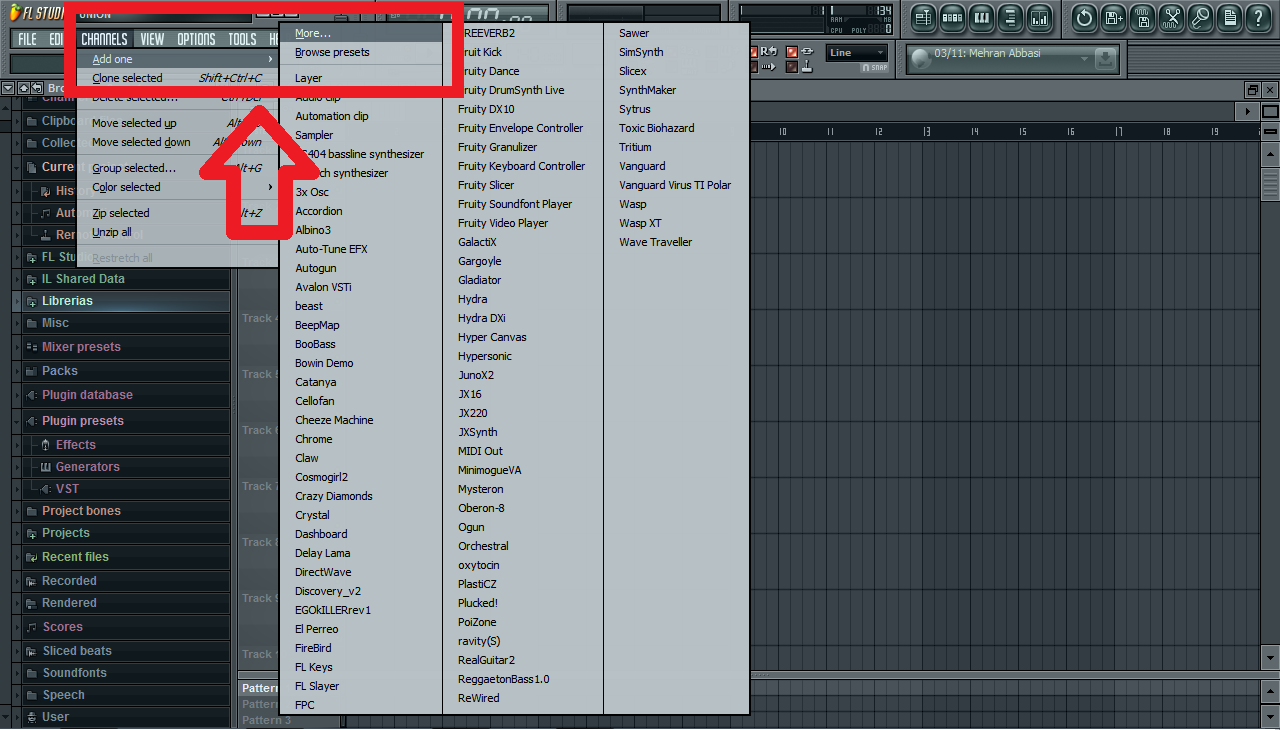Click the playlist vertical scrollbar thumb
The width and height of the screenshot is (1280, 730).
point(1270,185)
